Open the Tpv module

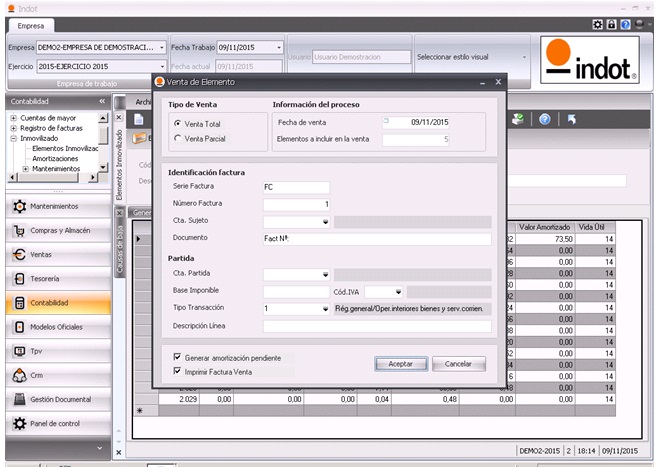coord(55,351)
